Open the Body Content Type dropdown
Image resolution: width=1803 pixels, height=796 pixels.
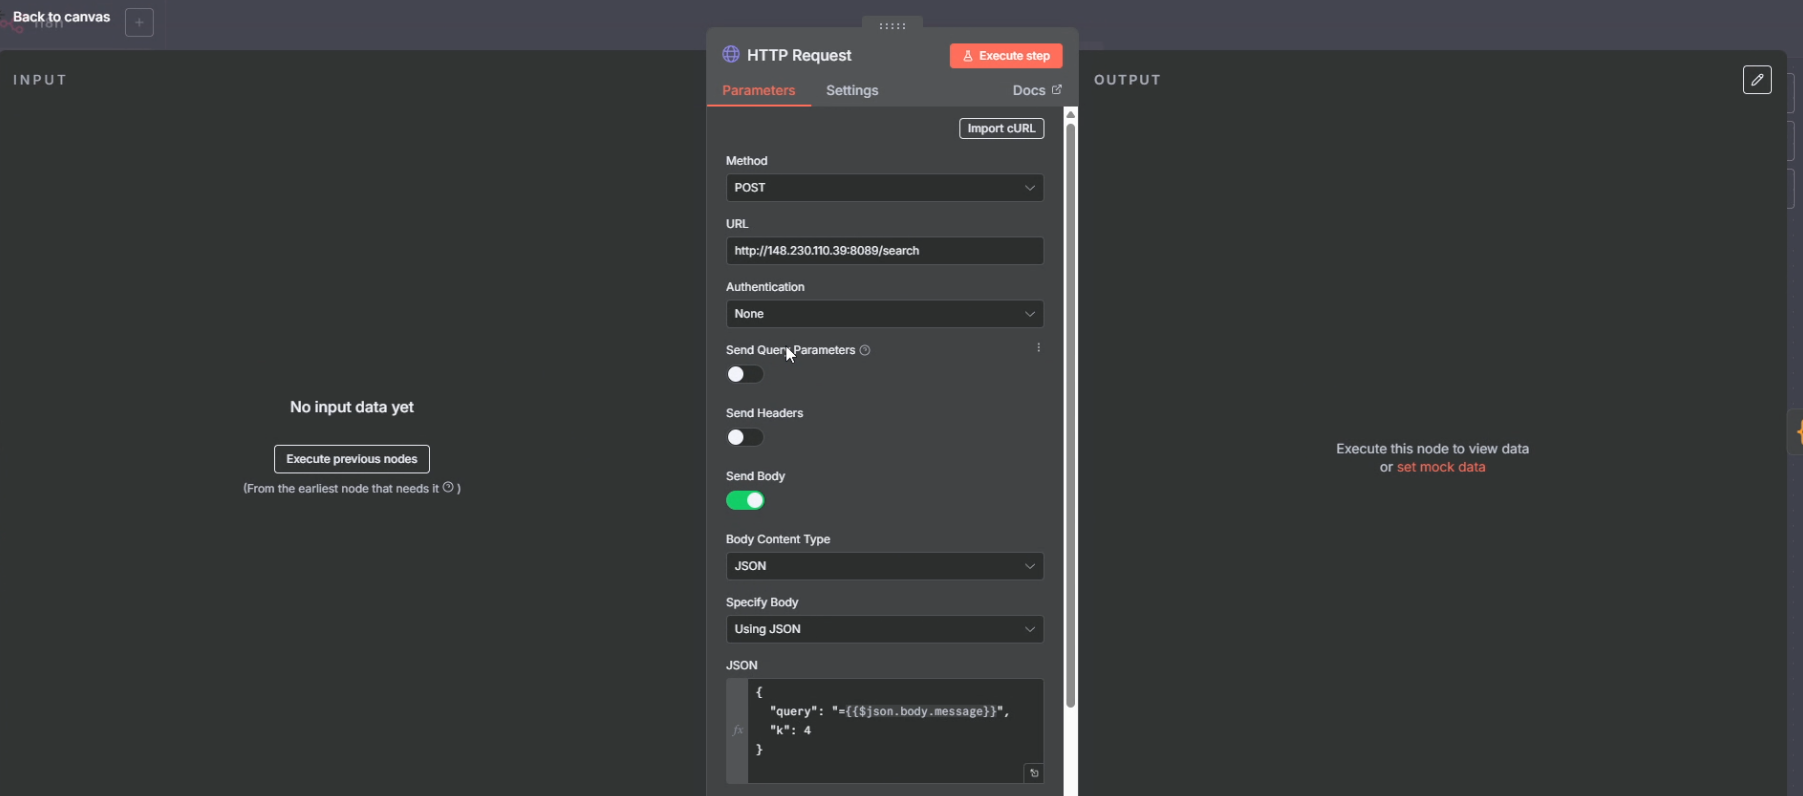pos(884,566)
